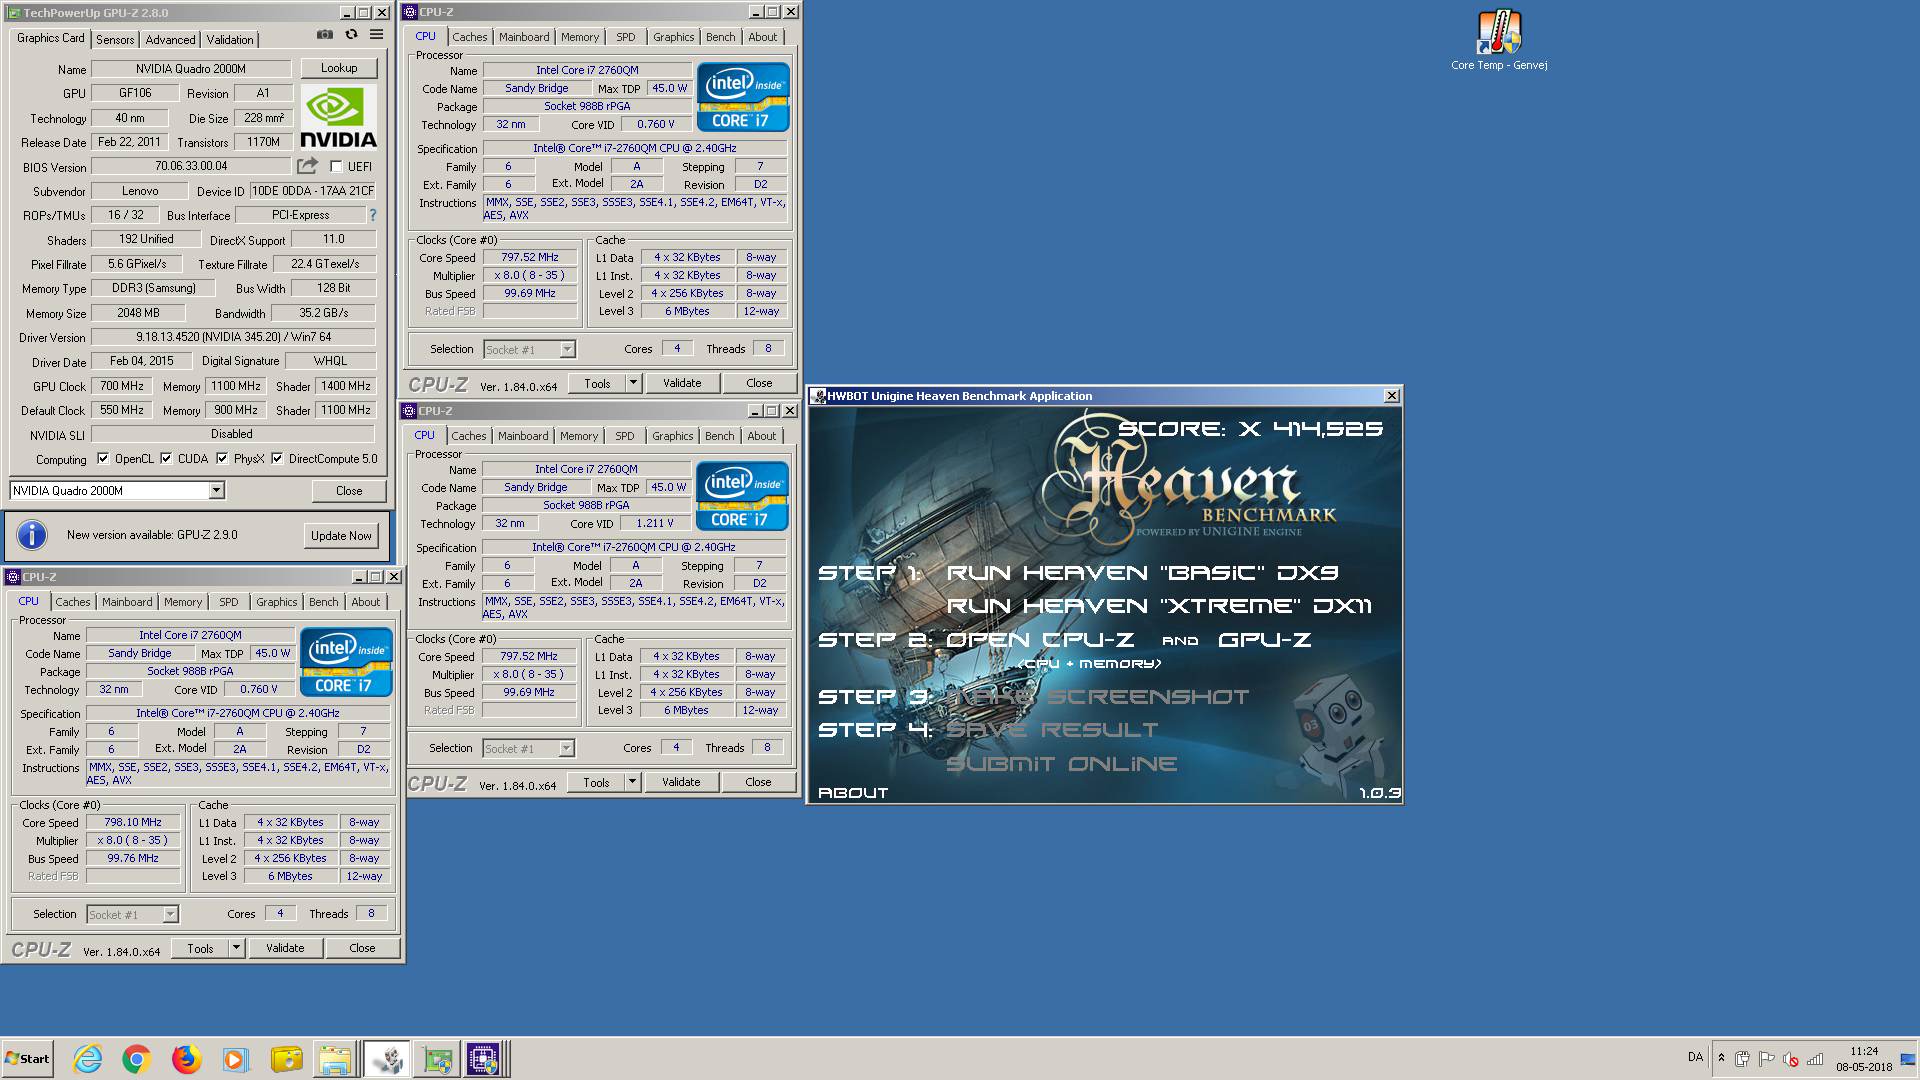Image resolution: width=1920 pixels, height=1080 pixels.
Task: Click the power plug tray icon
Action: coord(1743,1059)
